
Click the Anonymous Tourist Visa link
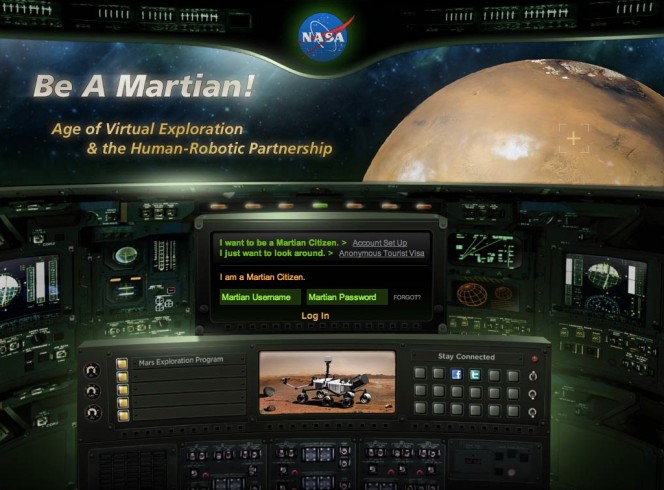382,254
